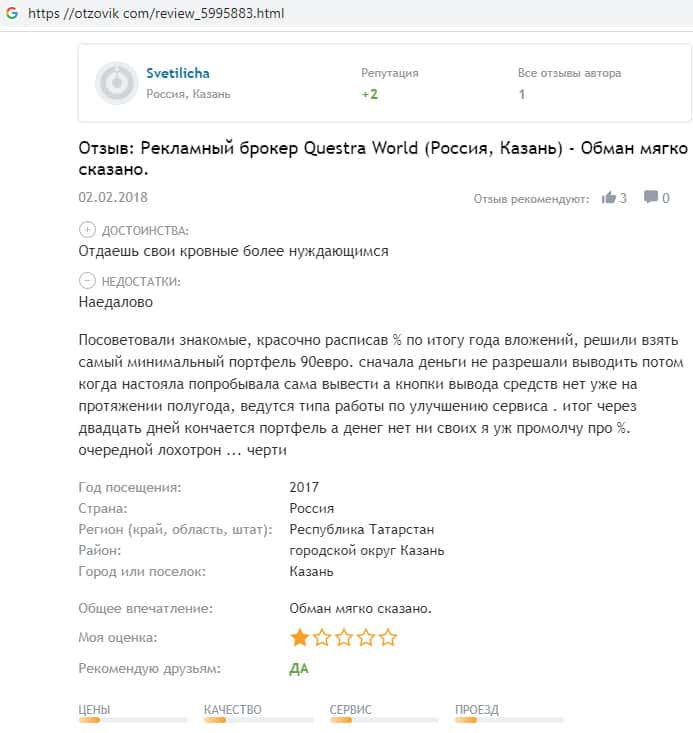Click the minus icon beside НЕДОСТАТКИ
Screen dimensions: 693x733
click(x=87, y=281)
